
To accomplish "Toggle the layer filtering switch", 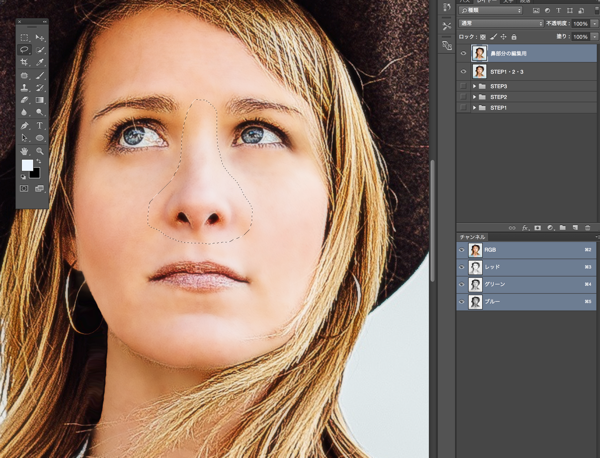I will click(x=595, y=11).
